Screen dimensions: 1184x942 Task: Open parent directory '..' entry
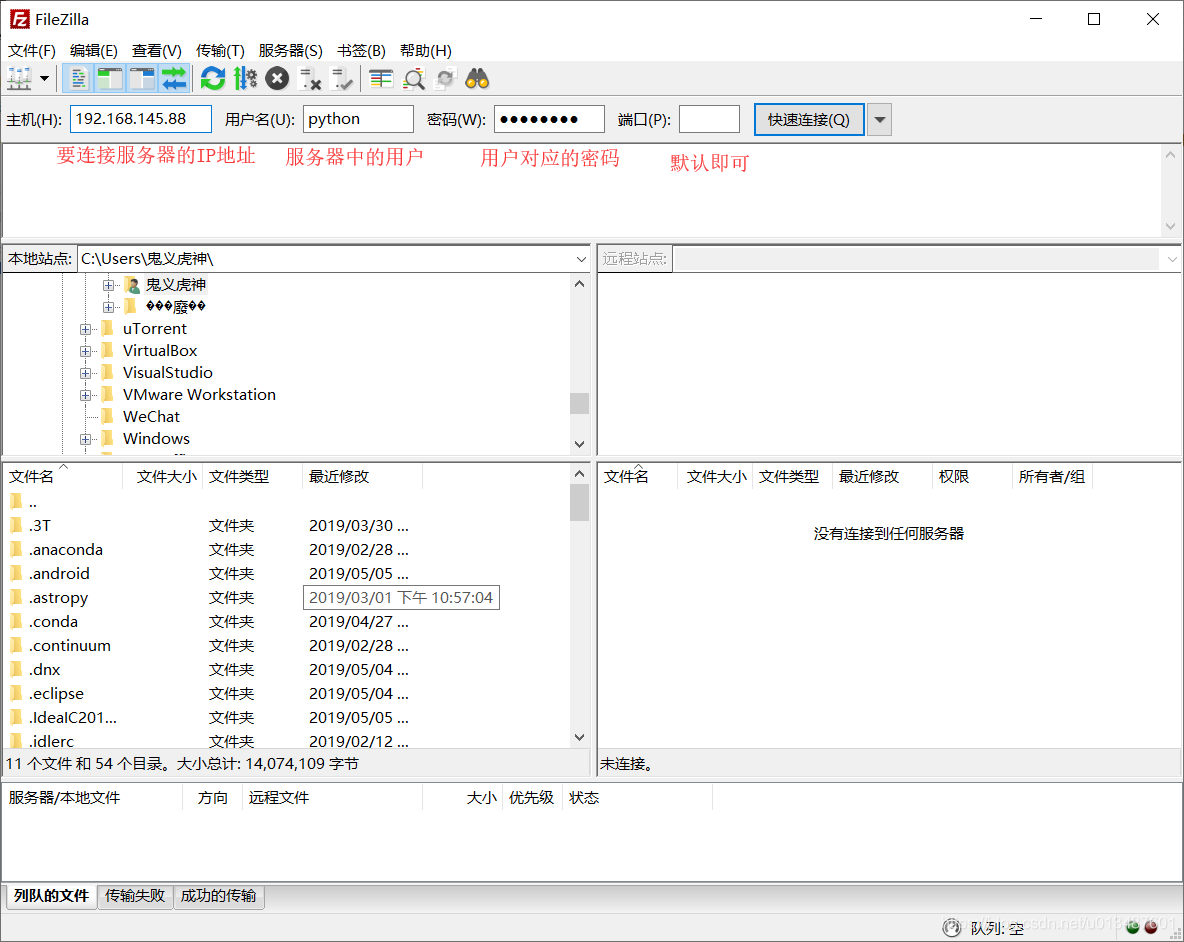click(287, 502)
